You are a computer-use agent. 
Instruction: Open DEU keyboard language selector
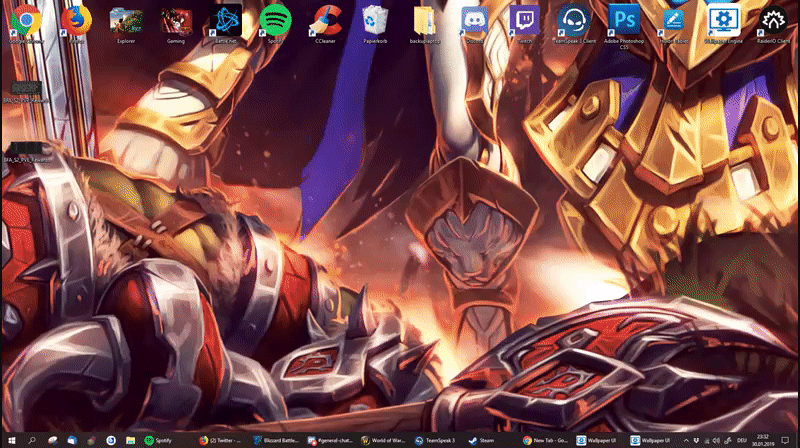coord(742,440)
